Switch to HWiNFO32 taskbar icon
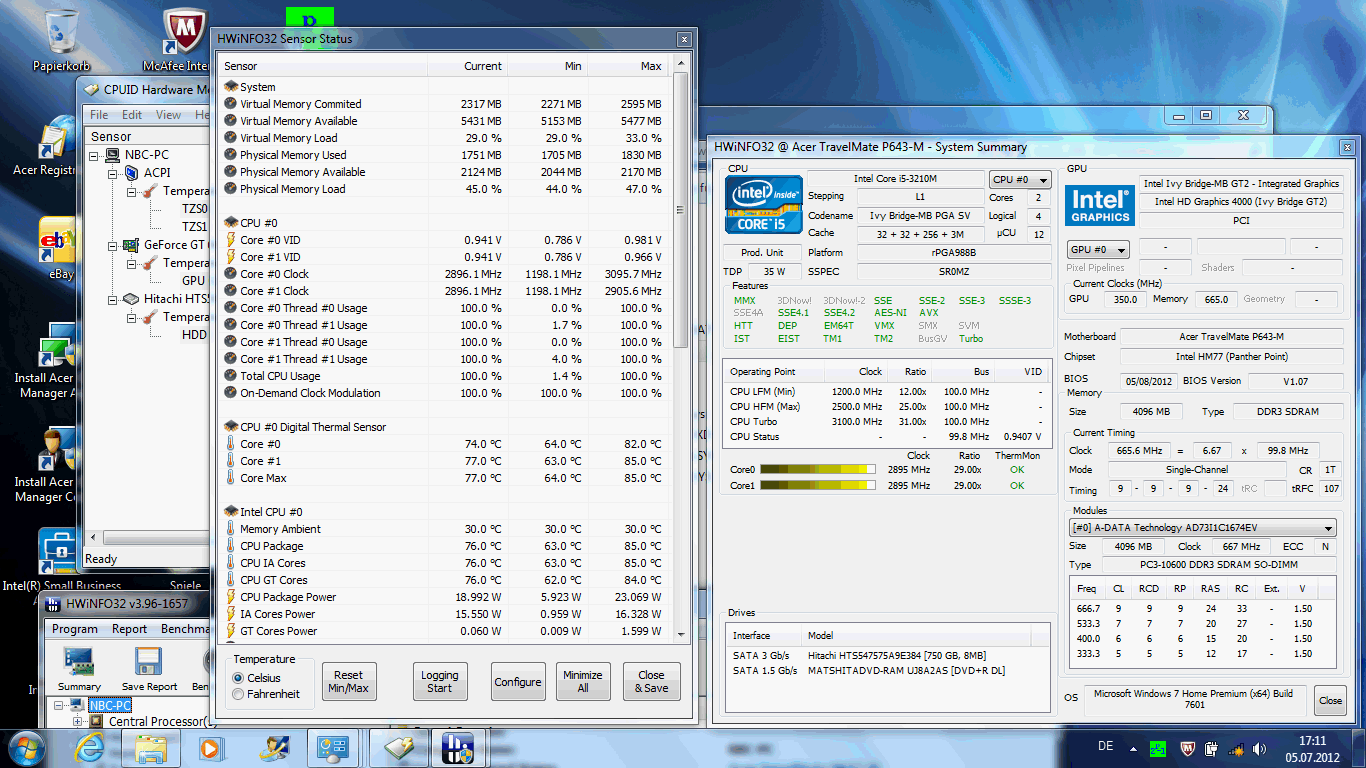Screen dimensions: 1366x768 458,747
